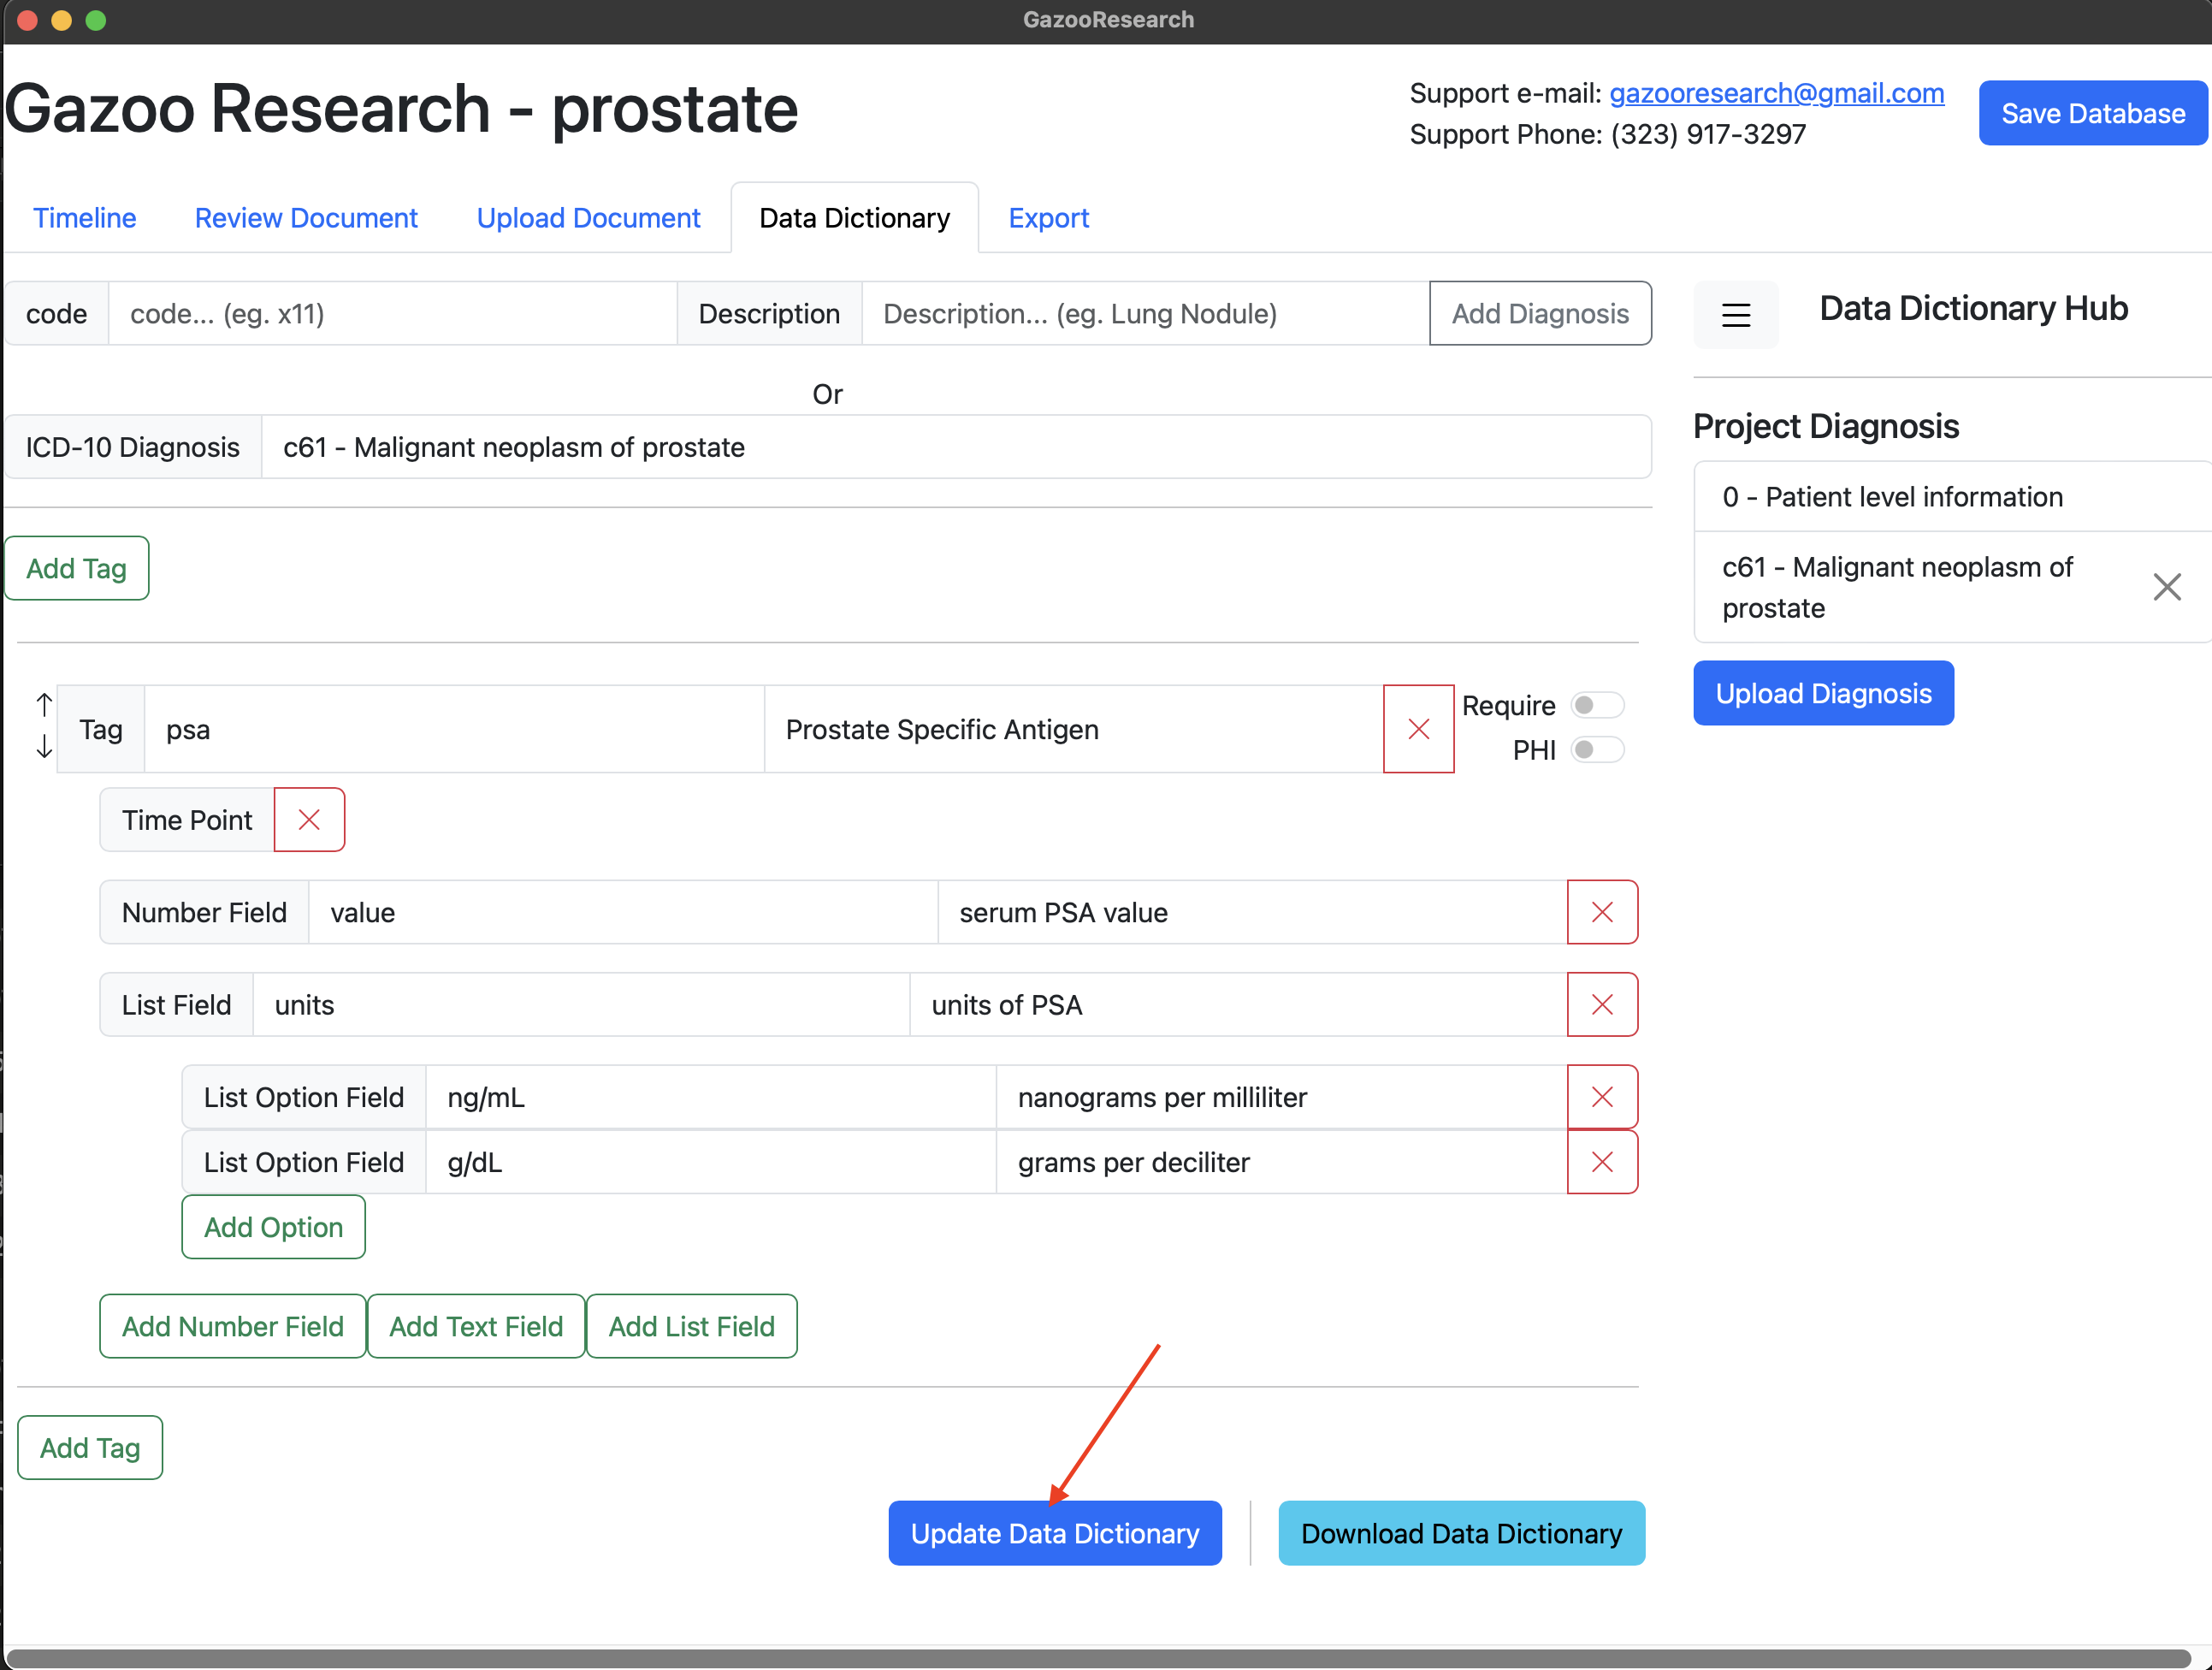Remove the Time Point field

tap(309, 820)
